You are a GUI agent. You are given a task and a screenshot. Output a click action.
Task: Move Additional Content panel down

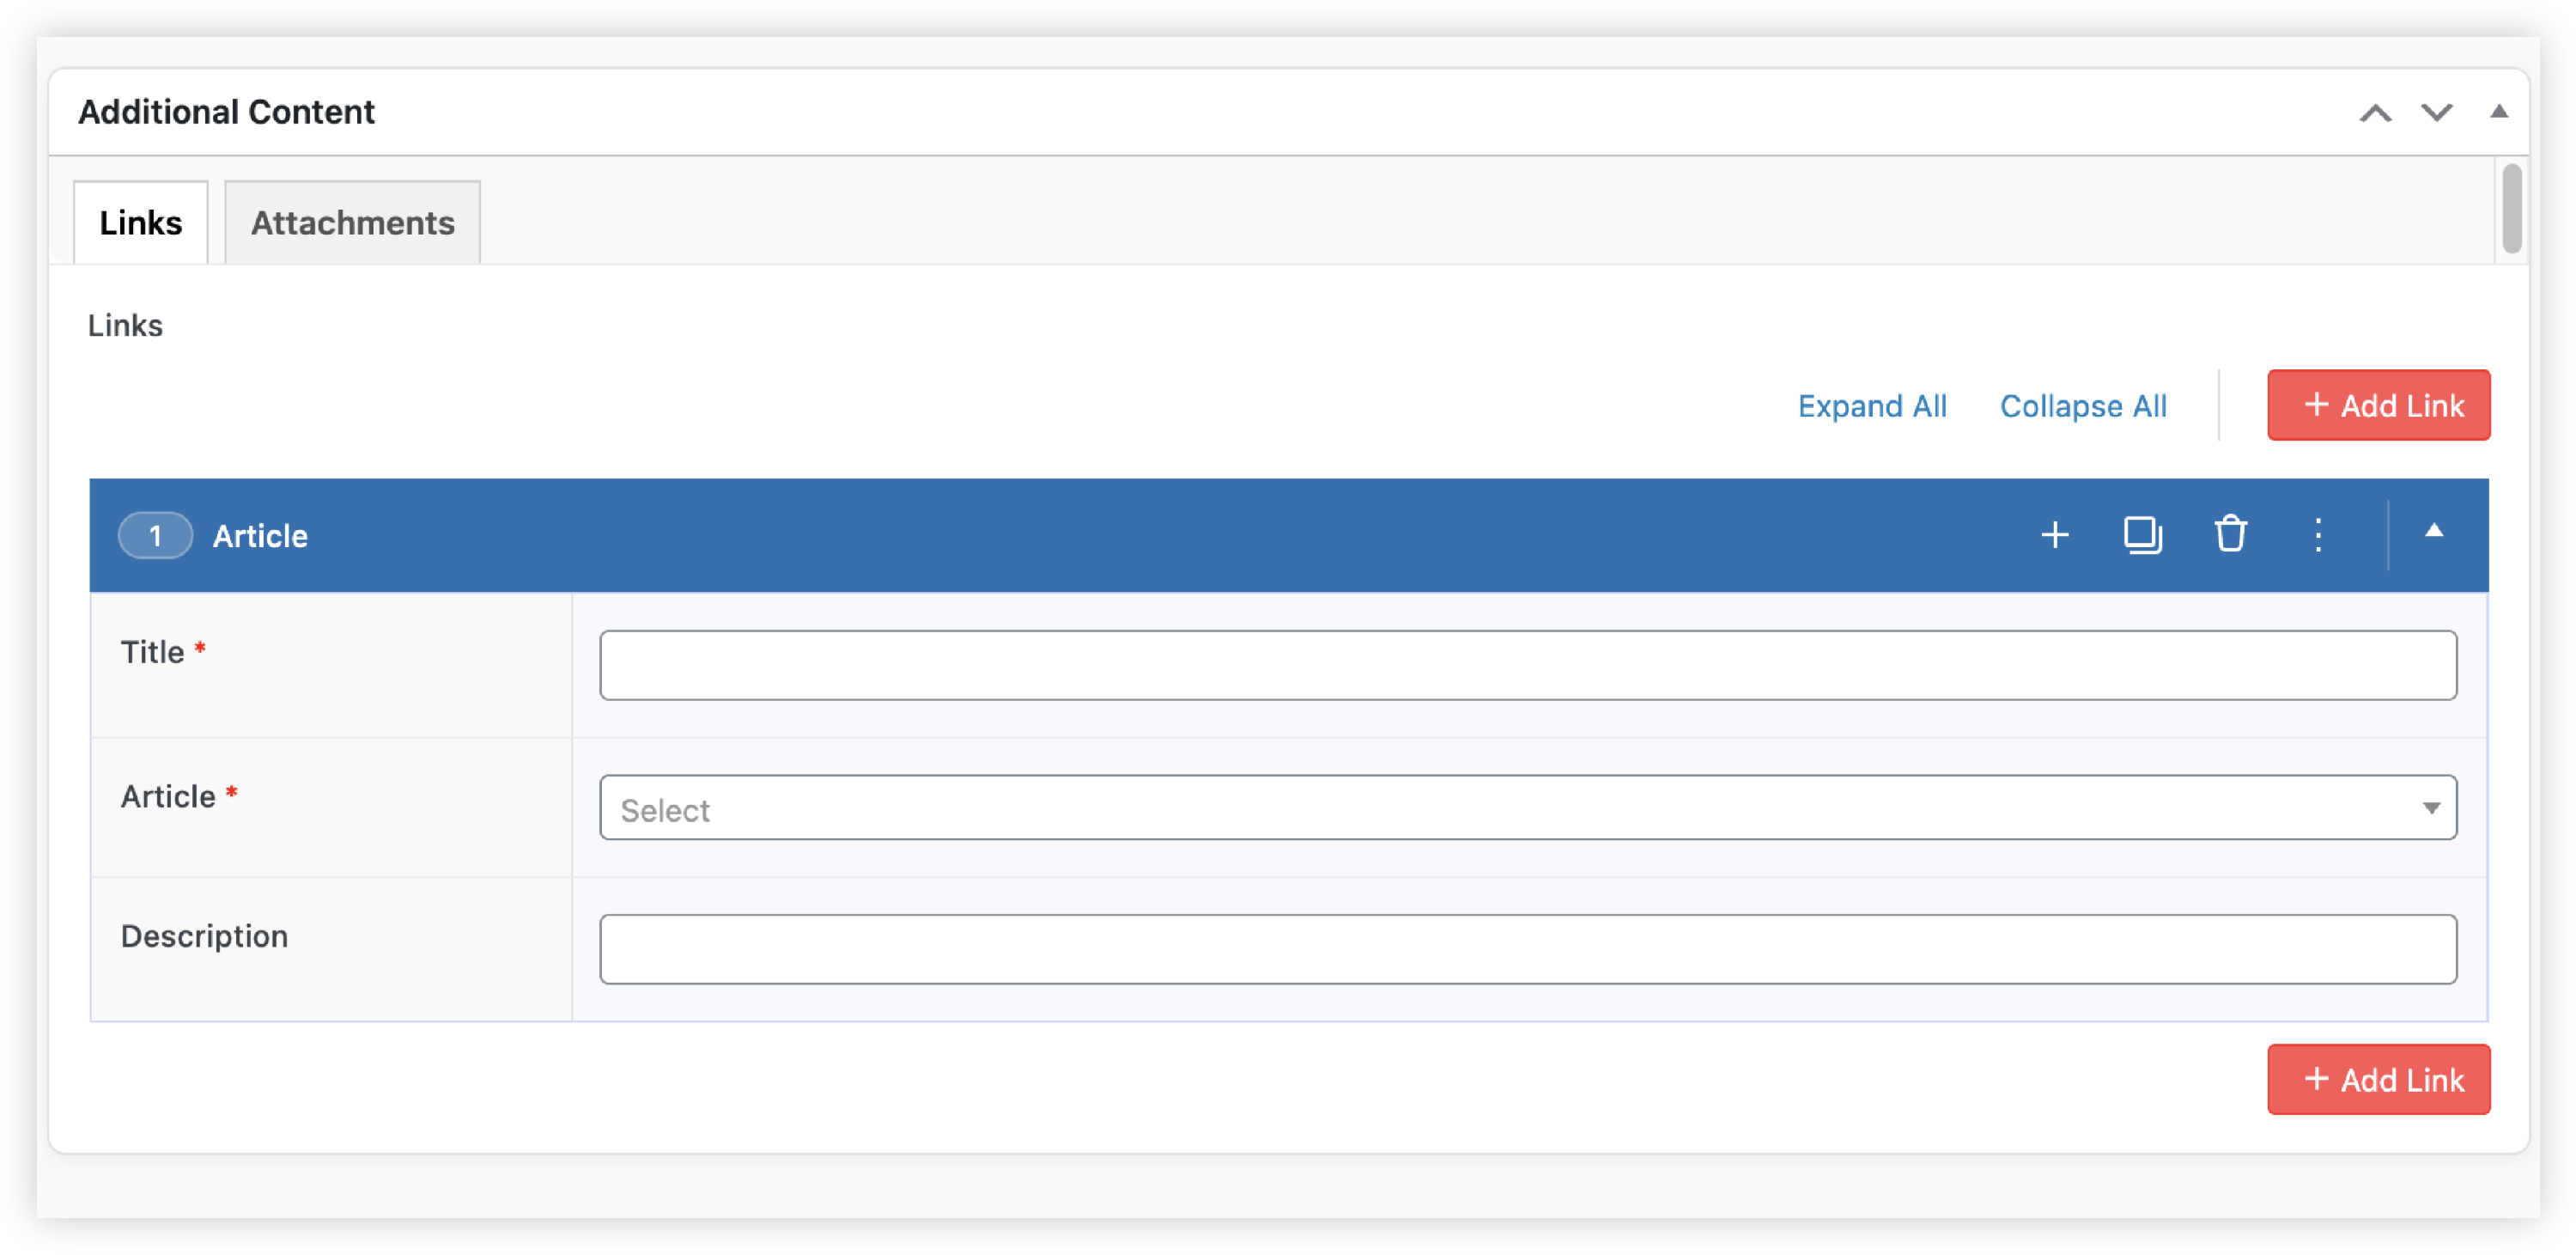(2436, 113)
